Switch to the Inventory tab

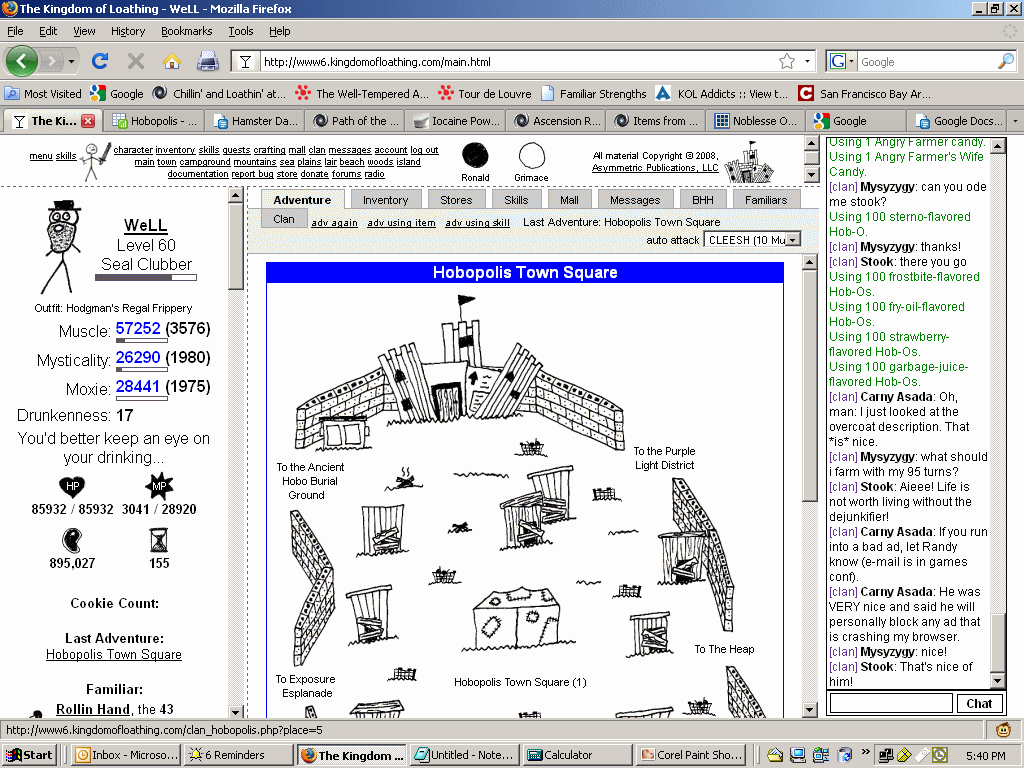(x=385, y=200)
